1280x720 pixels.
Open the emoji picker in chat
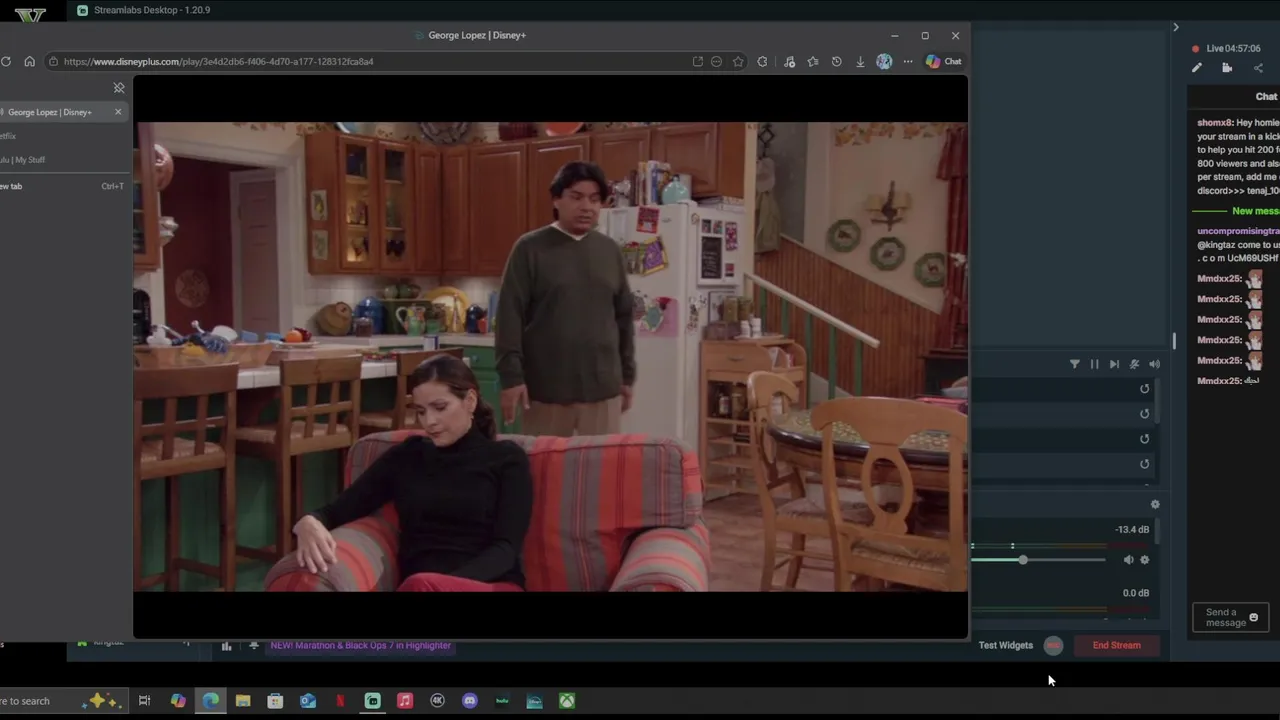tap(1253, 617)
